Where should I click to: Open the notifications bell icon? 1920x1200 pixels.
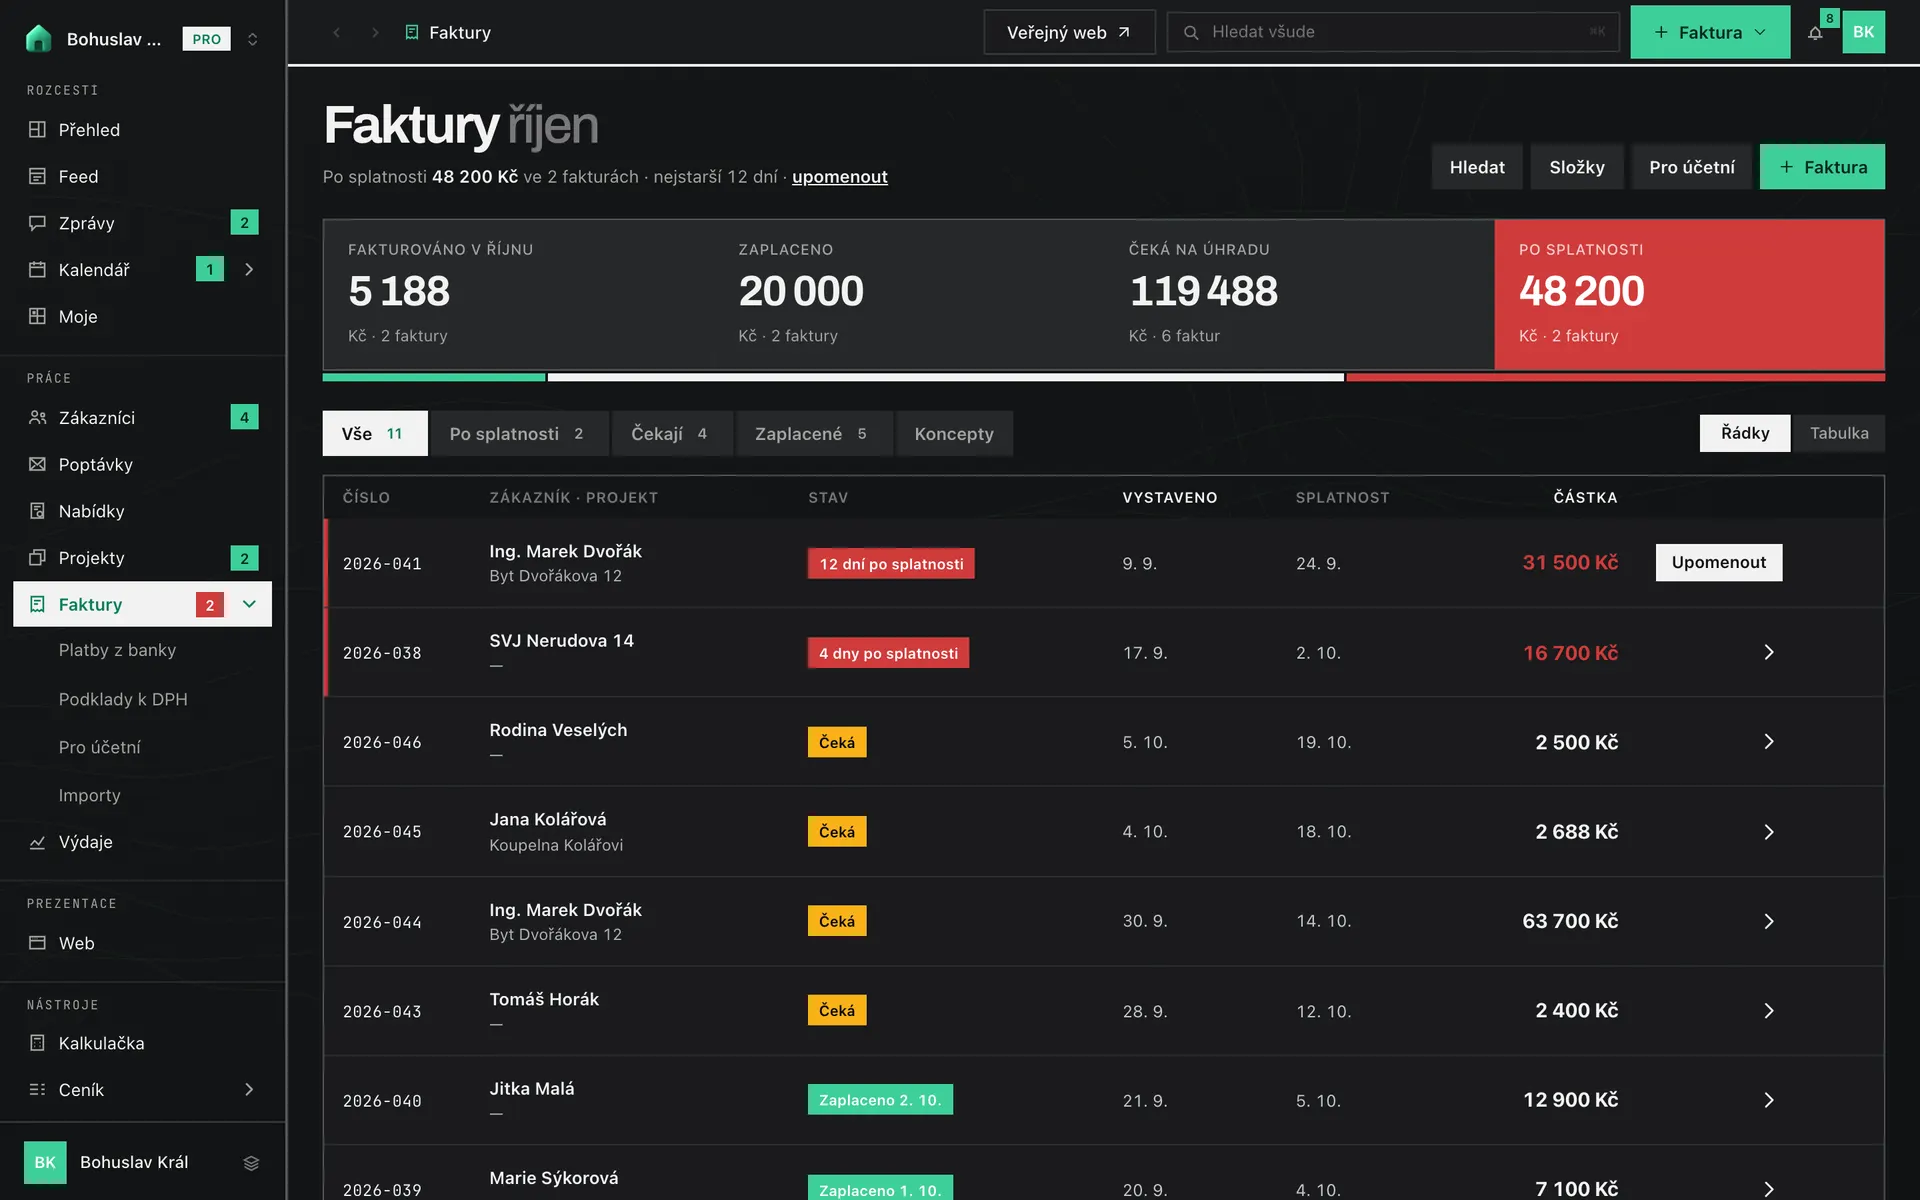click(1815, 32)
